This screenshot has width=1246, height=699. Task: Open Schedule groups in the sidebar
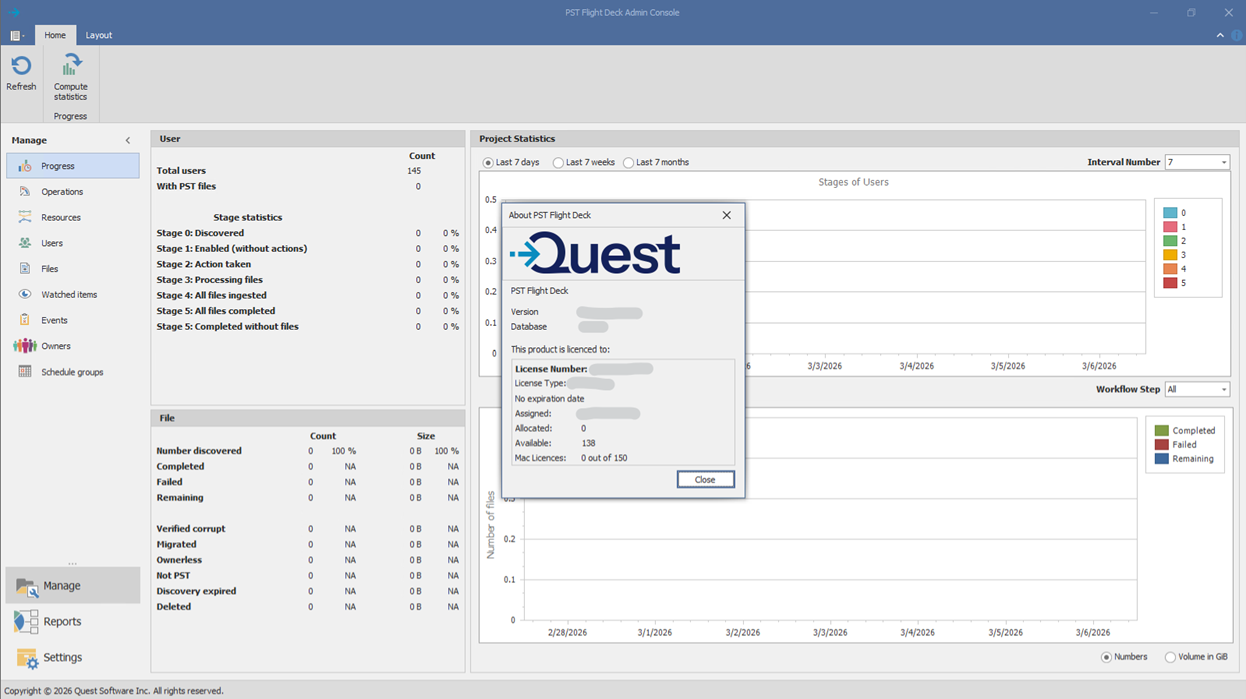coord(73,372)
